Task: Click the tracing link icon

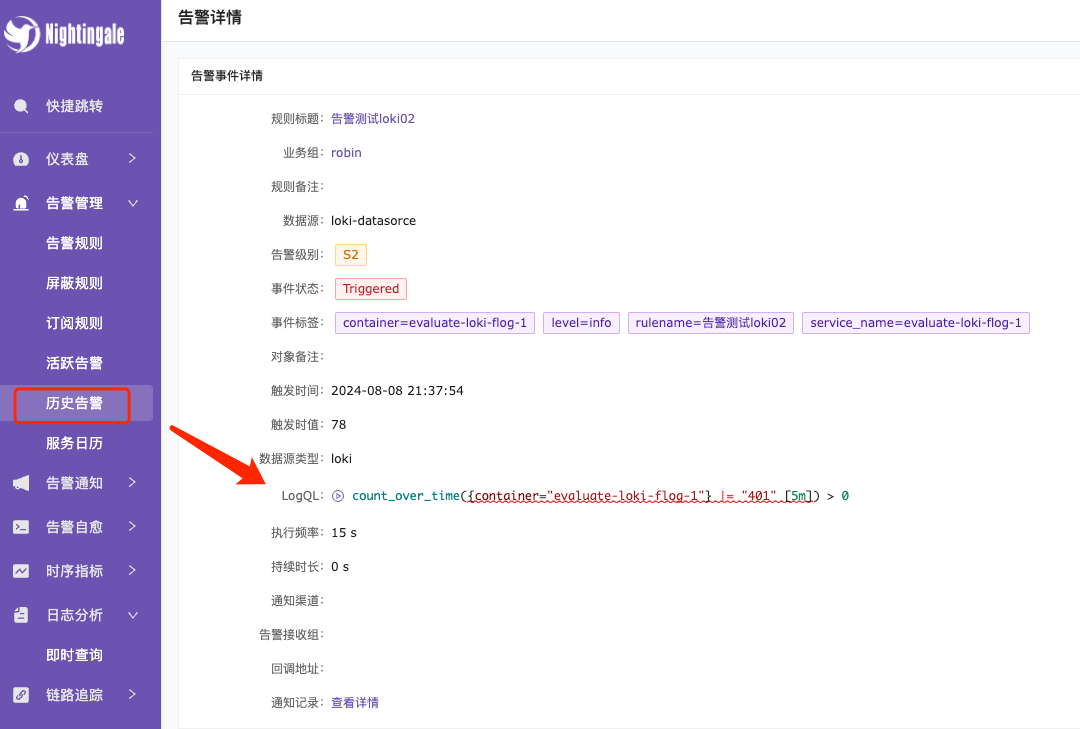Action: (x=21, y=695)
